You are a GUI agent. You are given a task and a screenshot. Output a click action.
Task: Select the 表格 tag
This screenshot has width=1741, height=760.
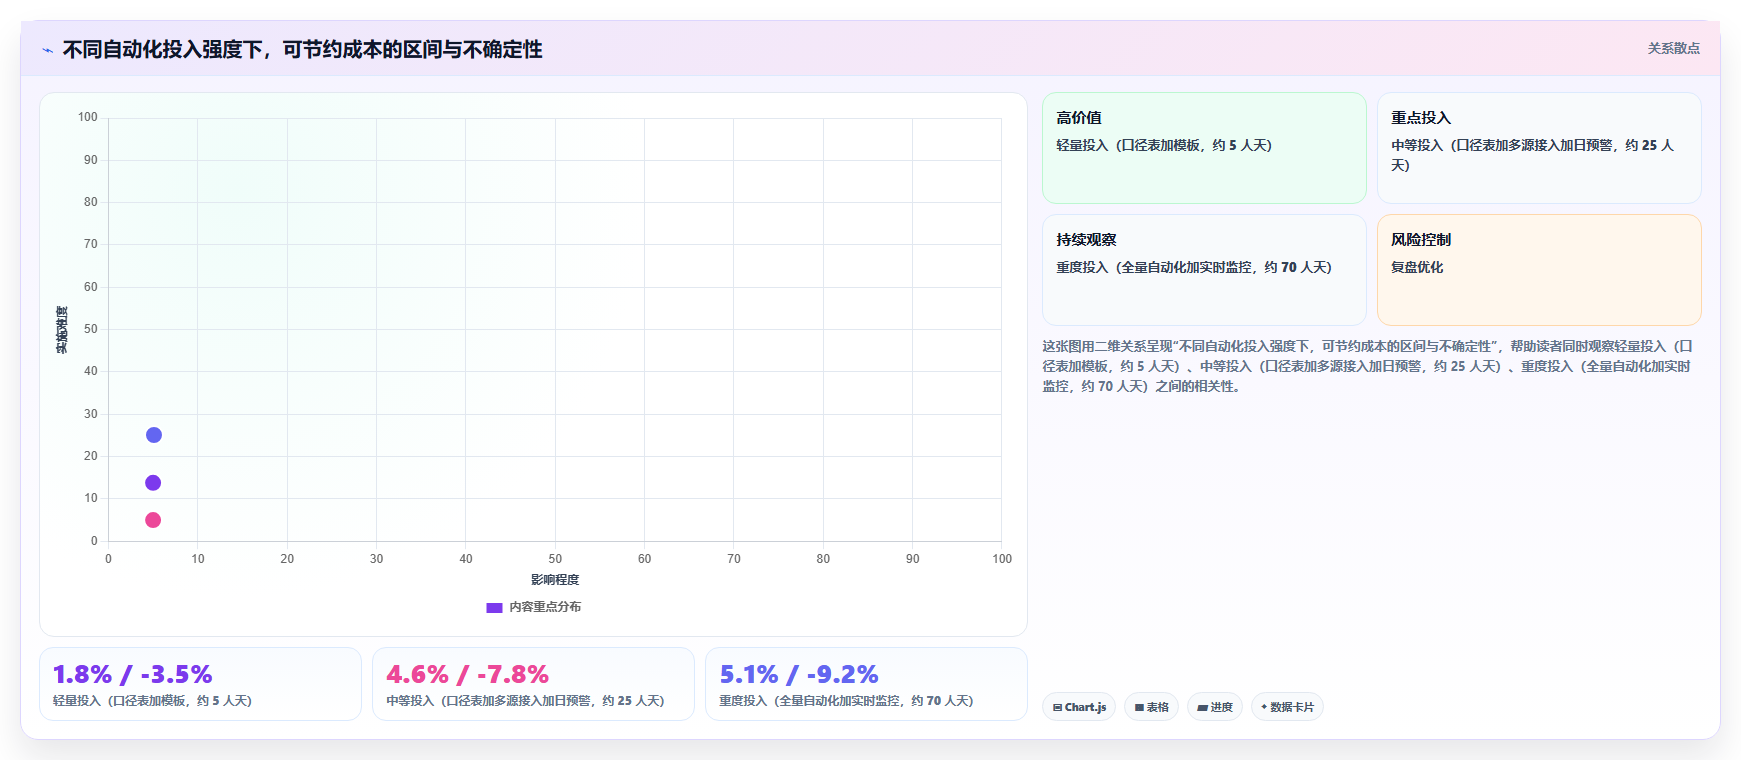point(1151,707)
